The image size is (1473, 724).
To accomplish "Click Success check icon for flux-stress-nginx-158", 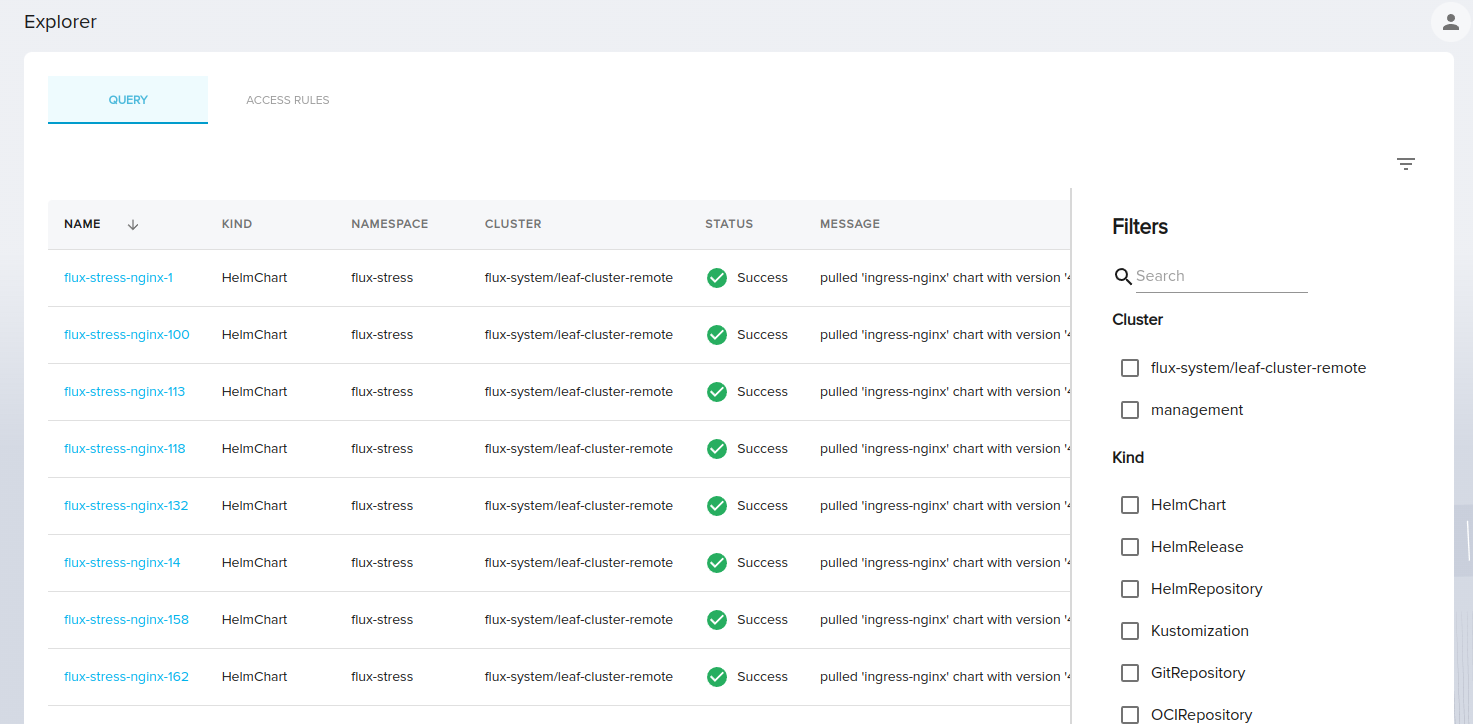I will (x=717, y=620).
